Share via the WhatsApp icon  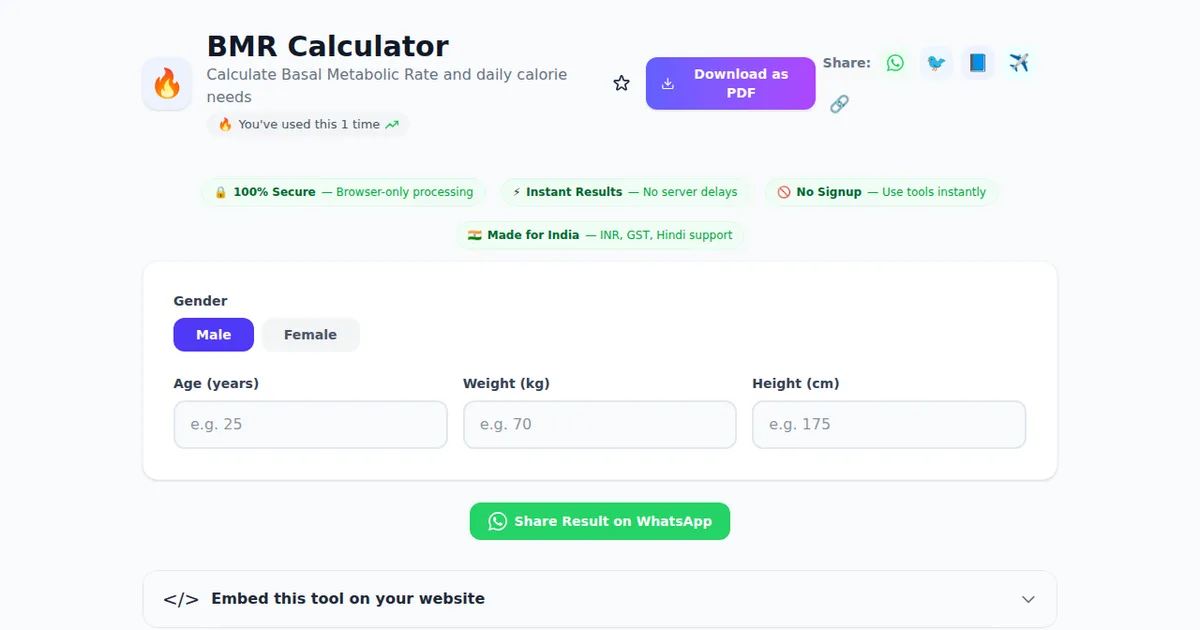click(895, 63)
